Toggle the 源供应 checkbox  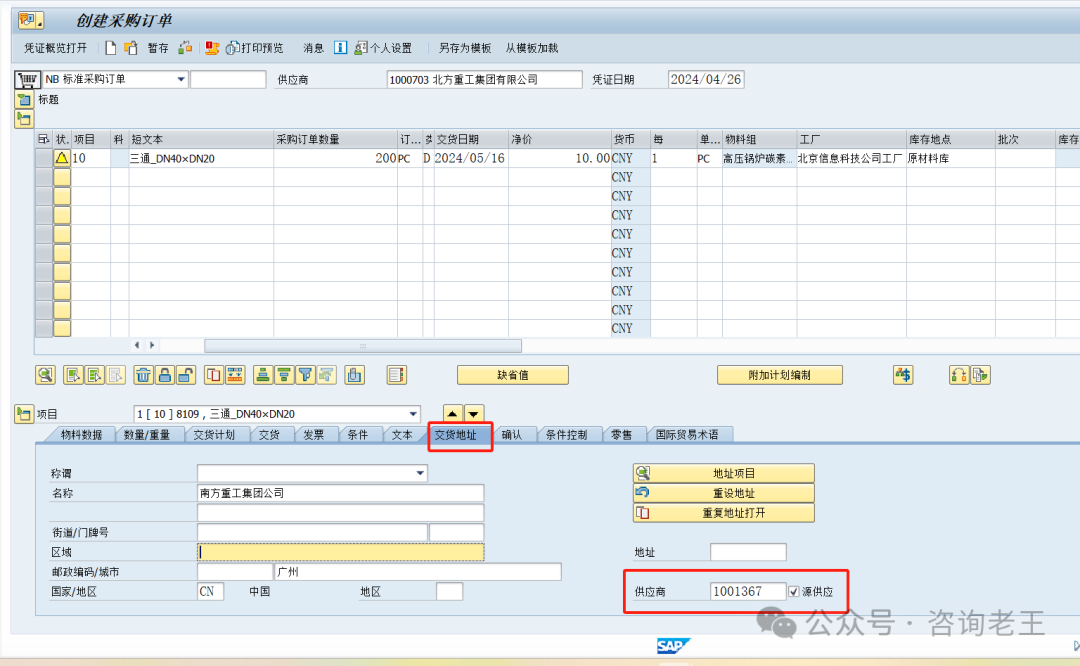coord(794,592)
